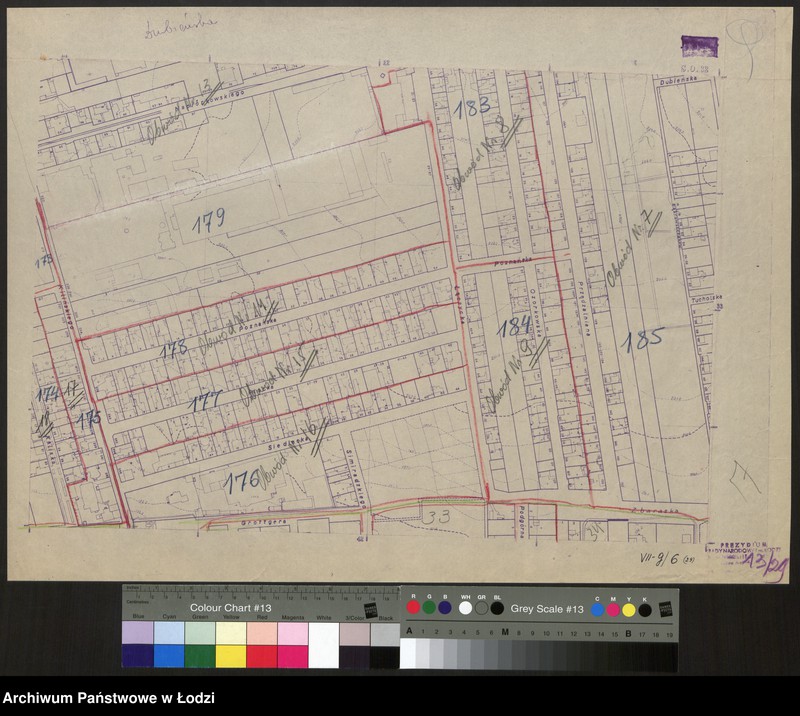Click the handwritten number 184 on the map
This screenshot has height=716, width=800.
pyautogui.click(x=514, y=326)
